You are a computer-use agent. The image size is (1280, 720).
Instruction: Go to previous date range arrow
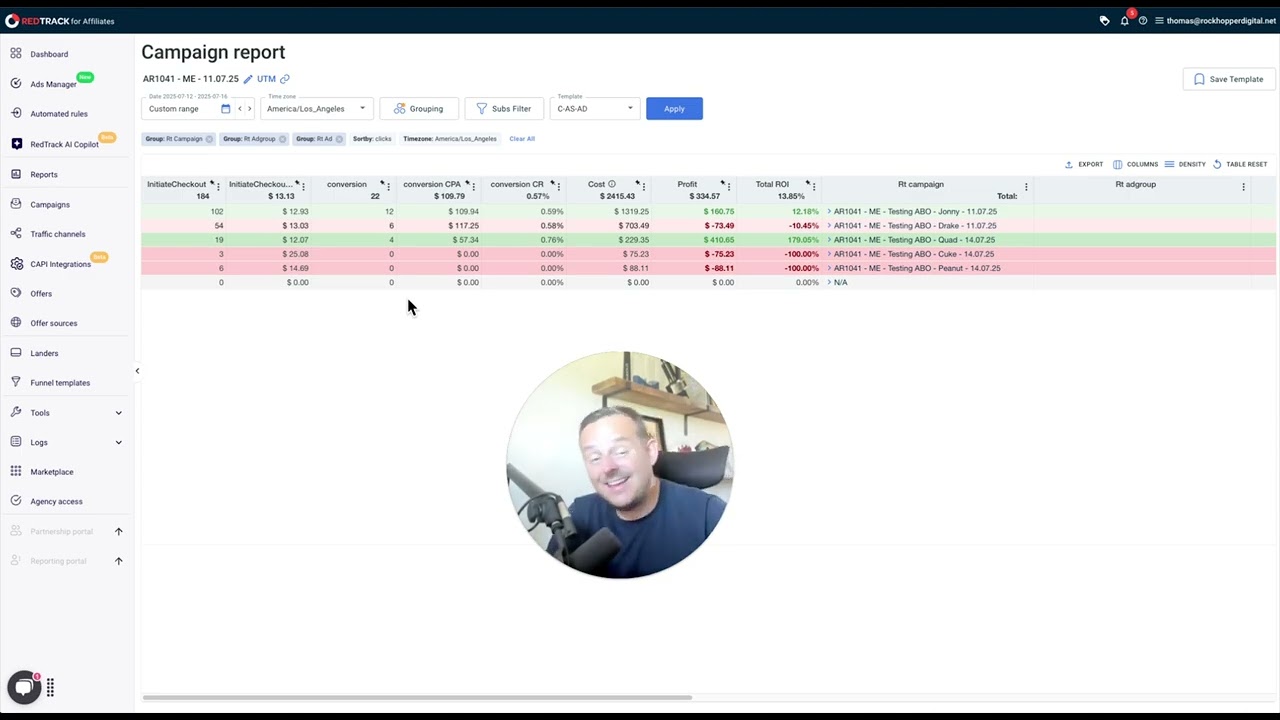239,109
